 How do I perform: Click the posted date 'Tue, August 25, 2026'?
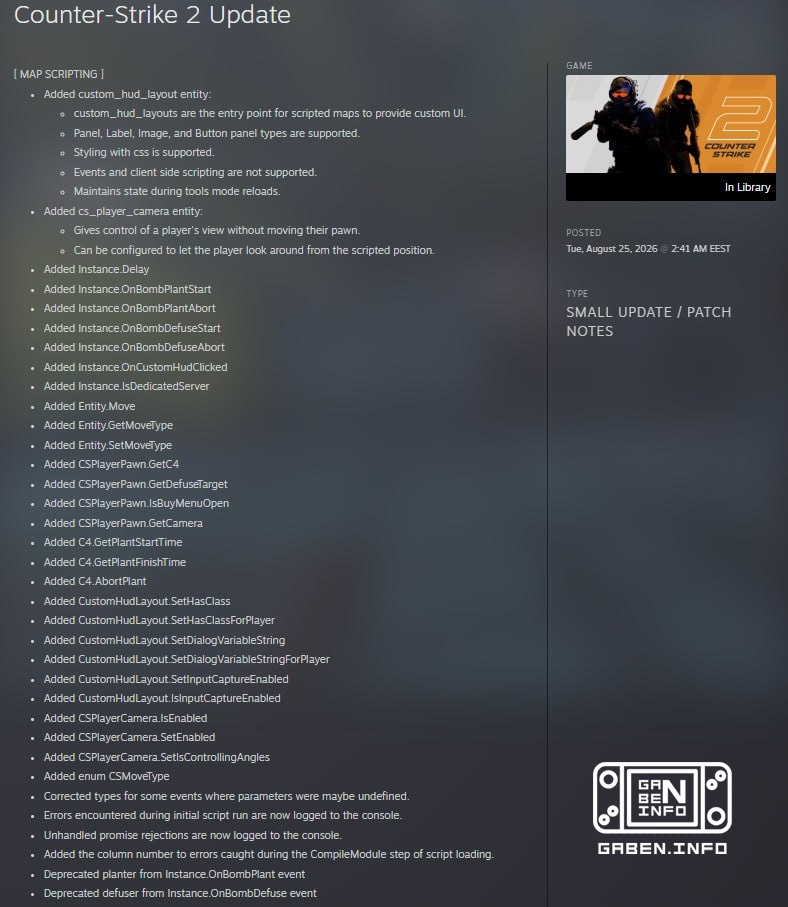[x=612, y=249]
